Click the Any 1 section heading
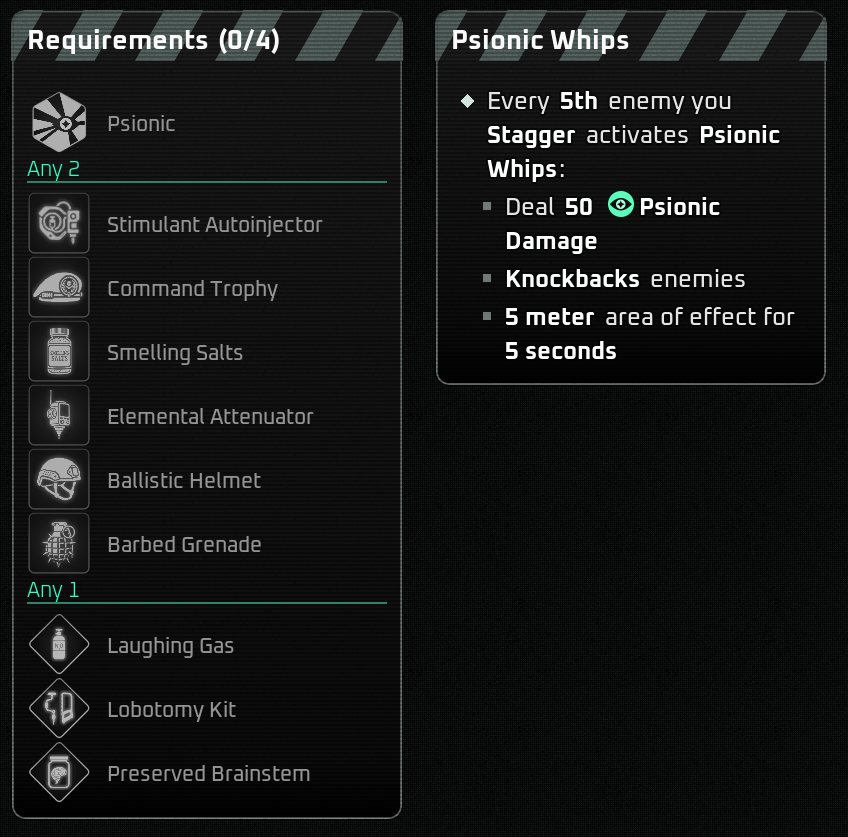The image size is (848, 837). (53, 589)
